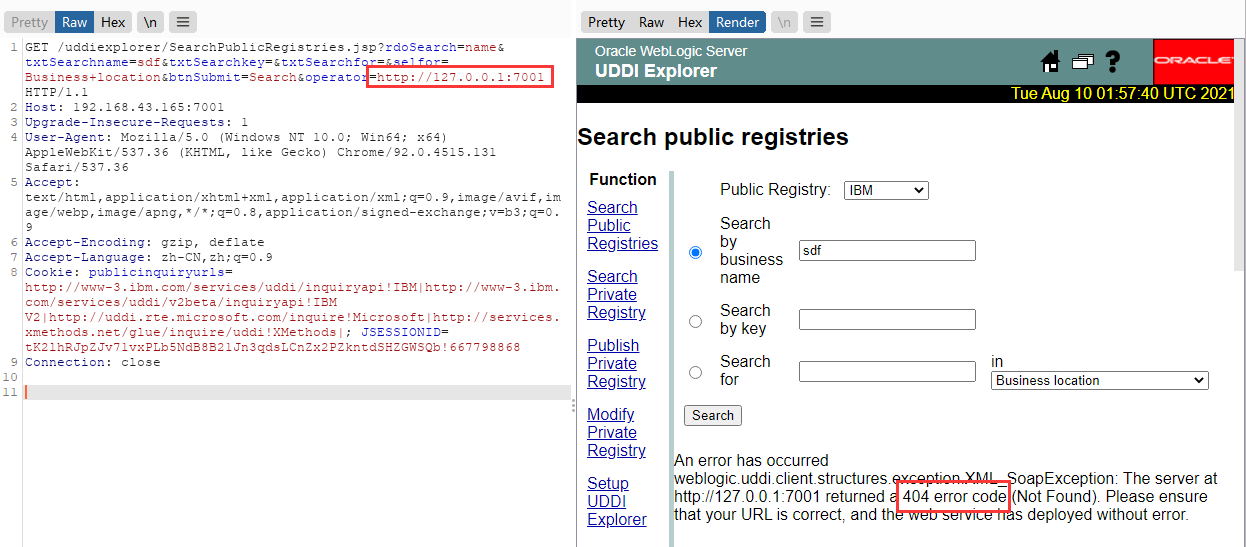Toggle the \n newline display in request pane
The height and width of the screenshot is (547, 1246).
150,22
